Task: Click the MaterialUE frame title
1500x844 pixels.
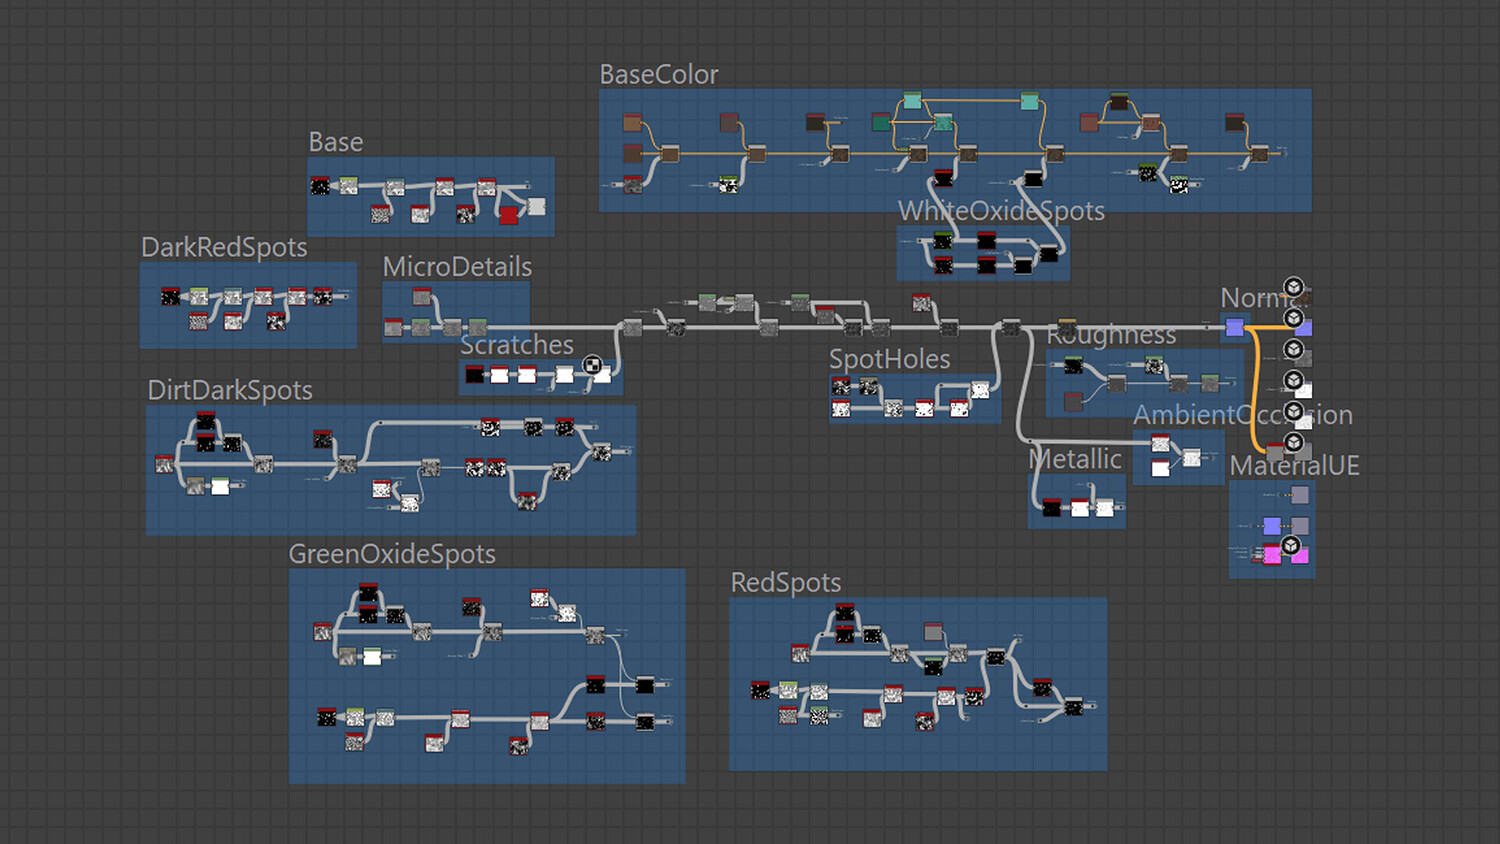Action: click(1295, 465)
